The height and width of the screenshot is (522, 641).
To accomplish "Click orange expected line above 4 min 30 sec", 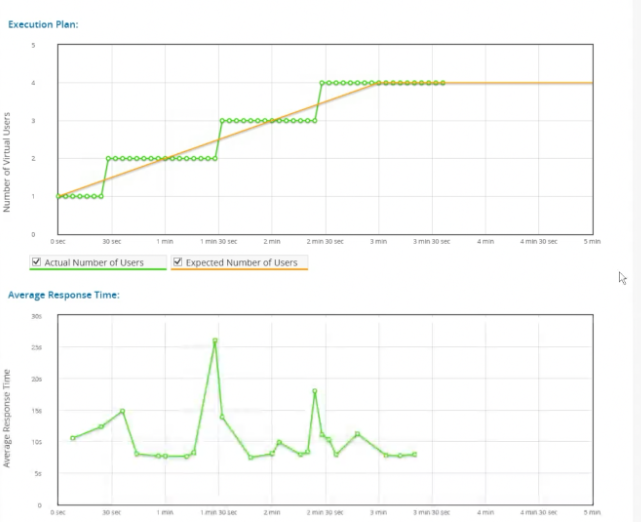I will tap(539, 83).
